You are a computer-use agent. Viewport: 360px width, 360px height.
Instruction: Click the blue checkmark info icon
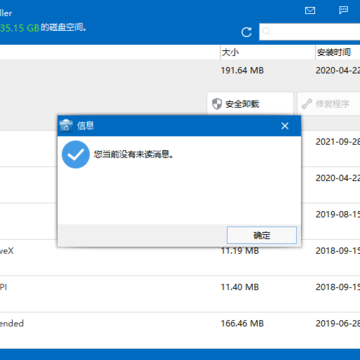[76, 154]
